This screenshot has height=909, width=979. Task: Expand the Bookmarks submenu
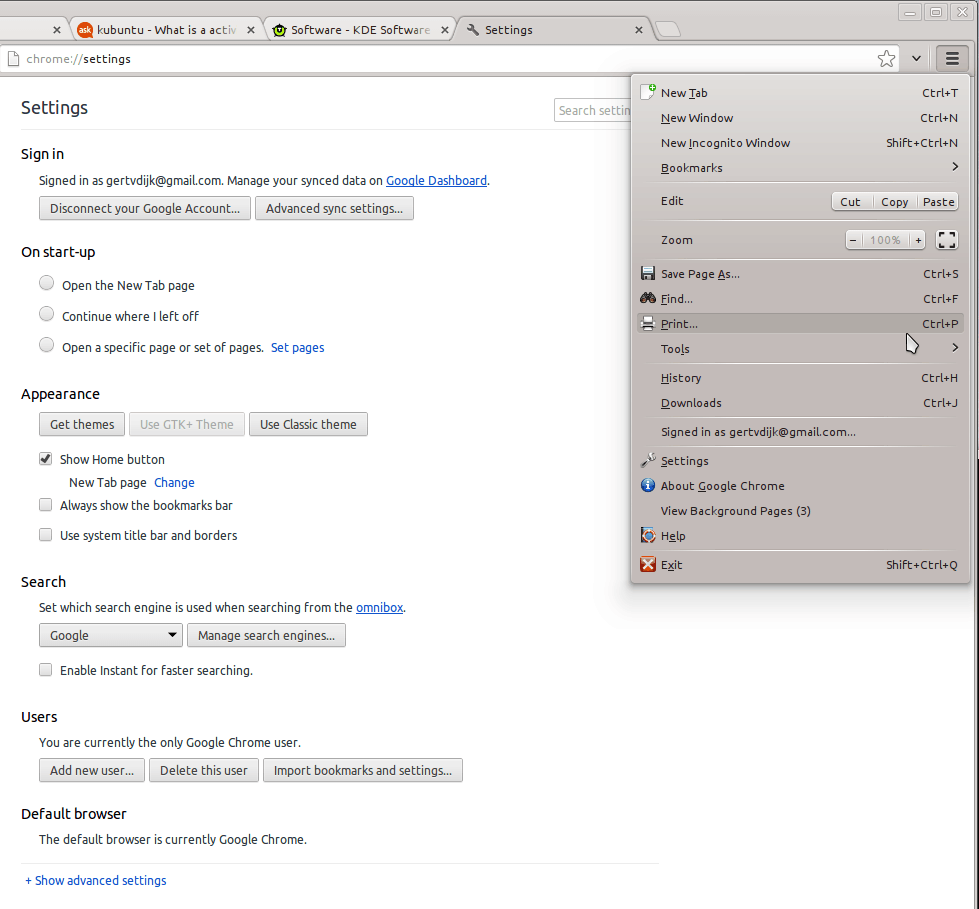click(800, 167)
